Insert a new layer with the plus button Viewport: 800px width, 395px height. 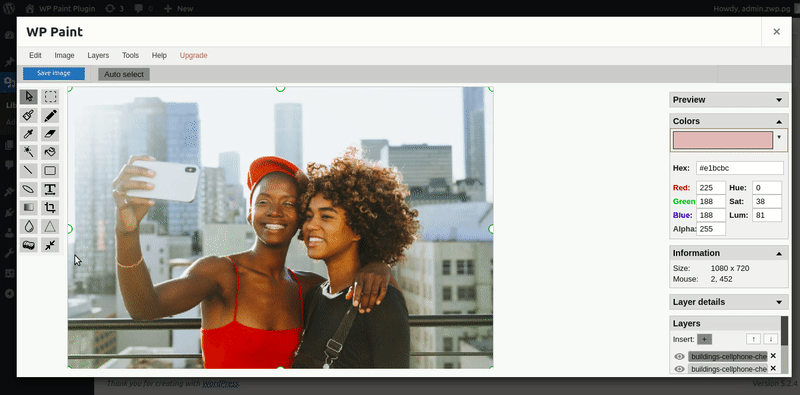pyautogui.click(x=704, y=339)
